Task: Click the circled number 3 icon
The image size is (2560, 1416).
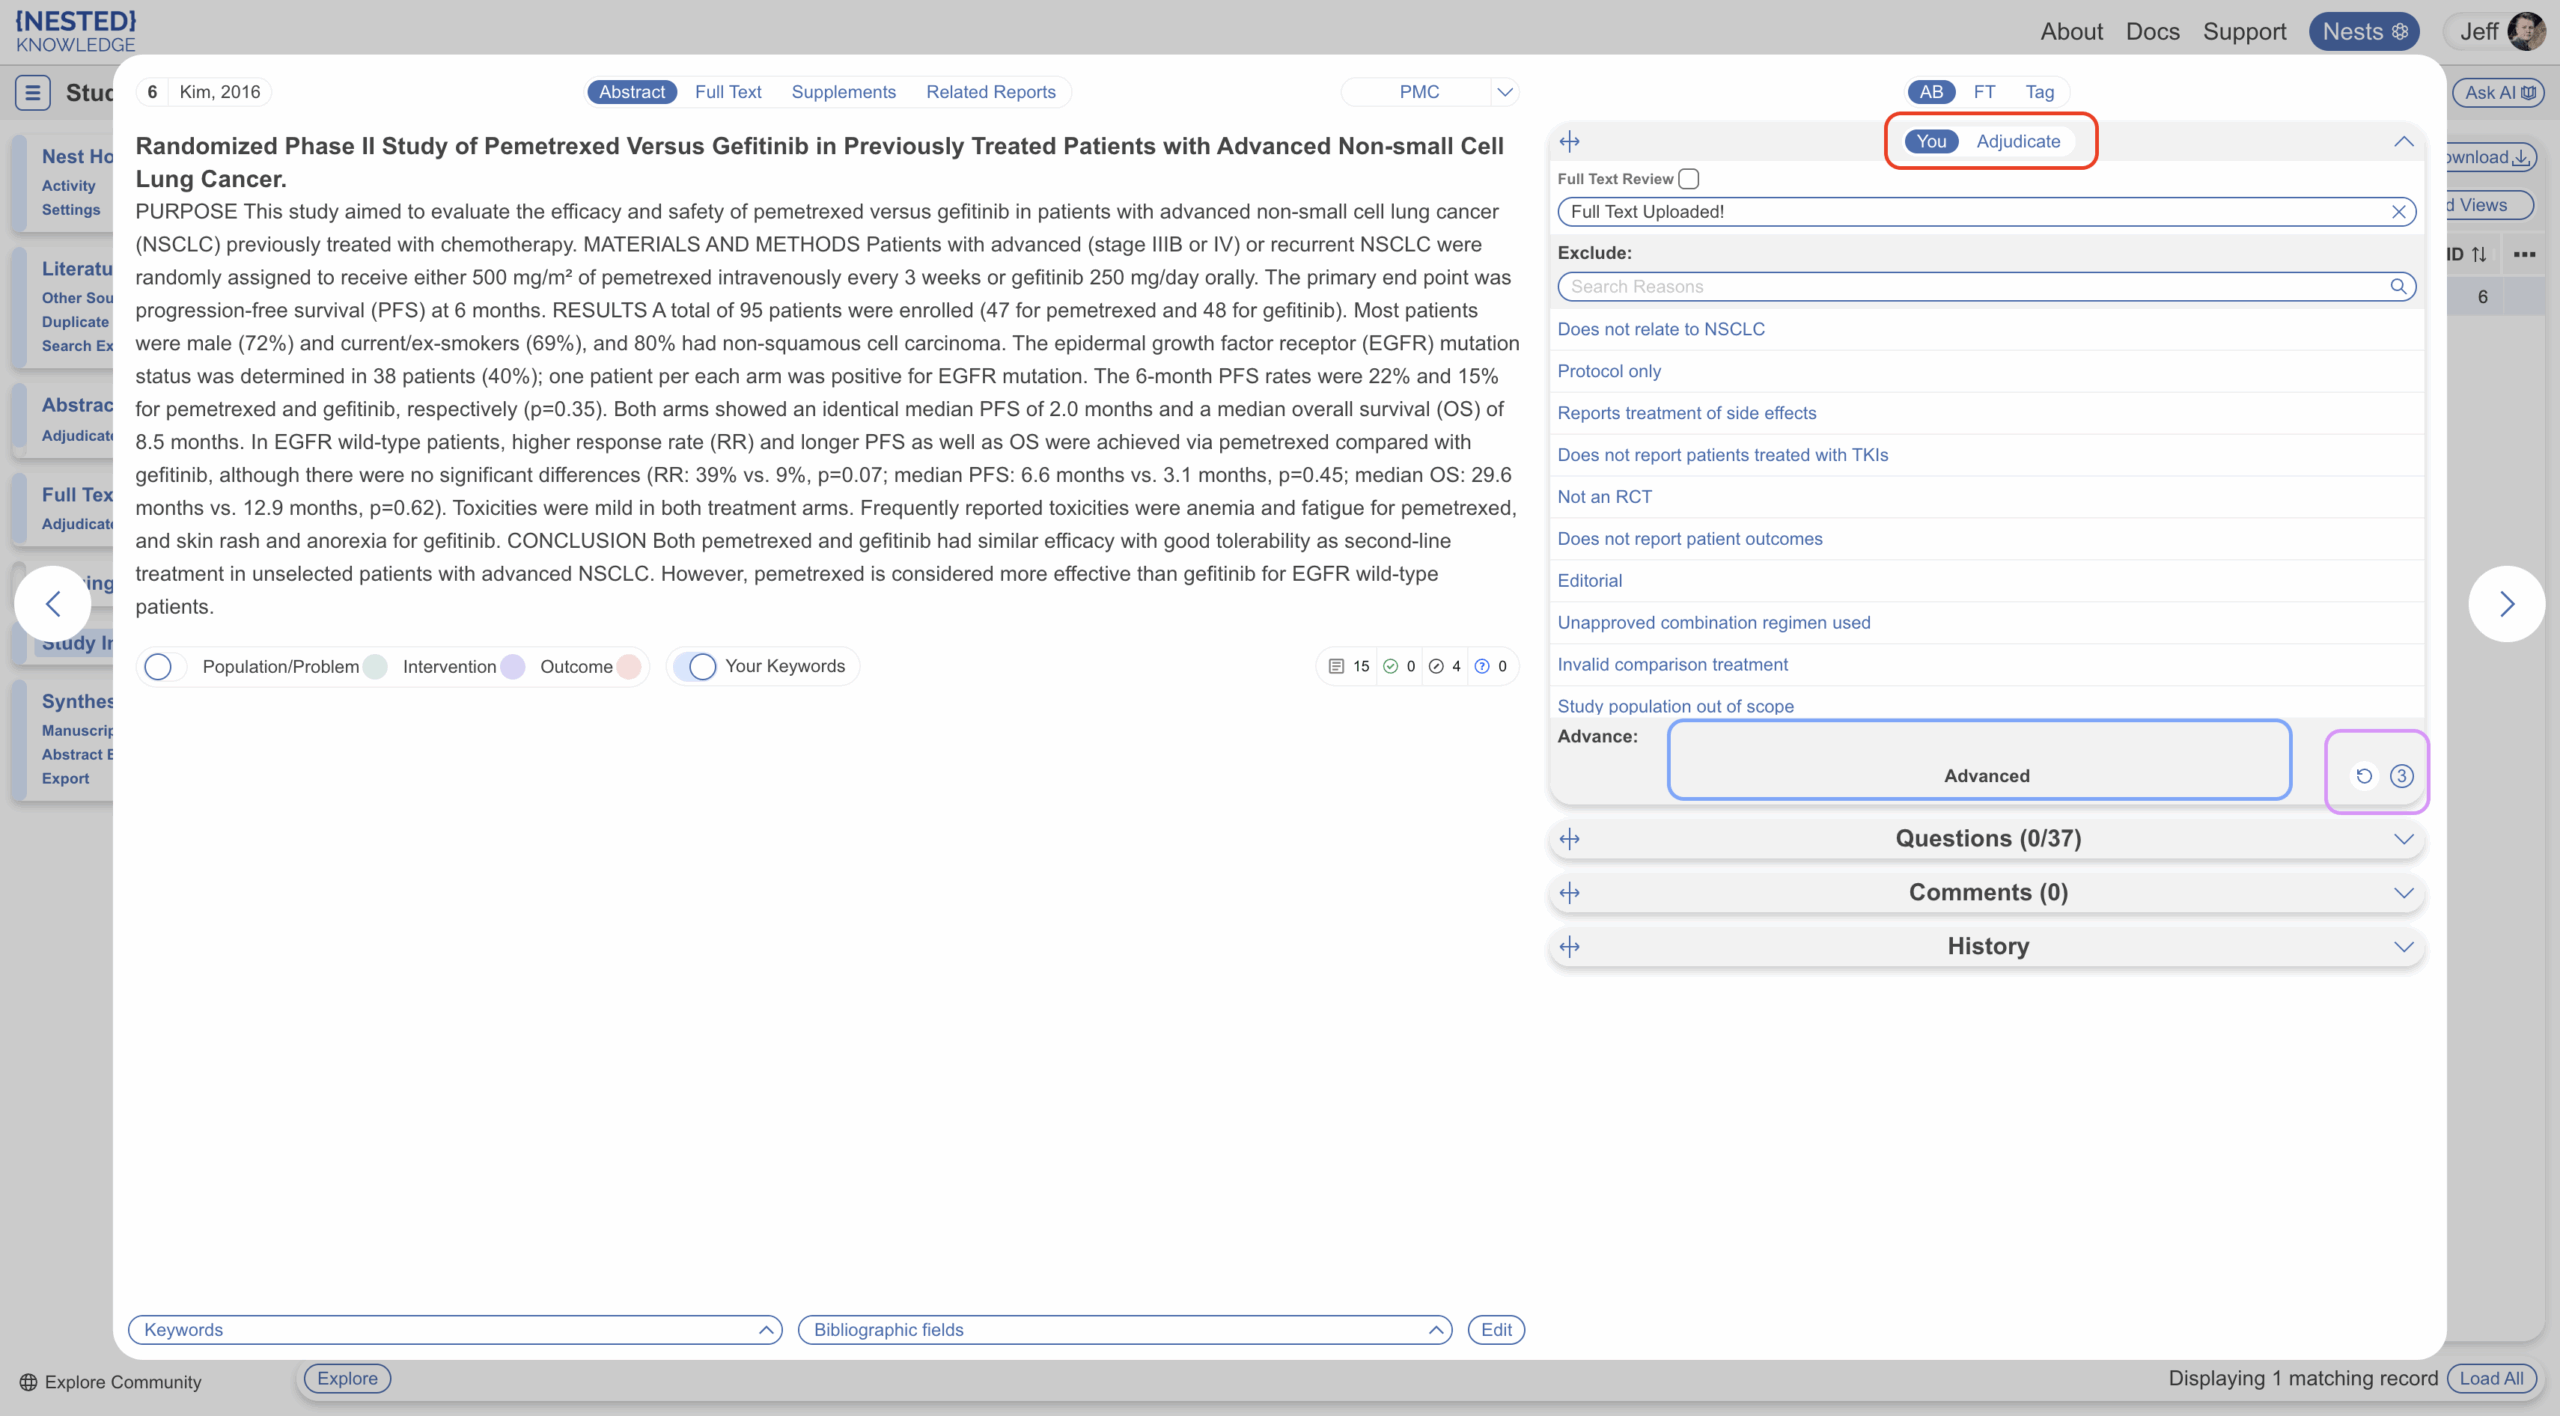Action: (2401, 776)
